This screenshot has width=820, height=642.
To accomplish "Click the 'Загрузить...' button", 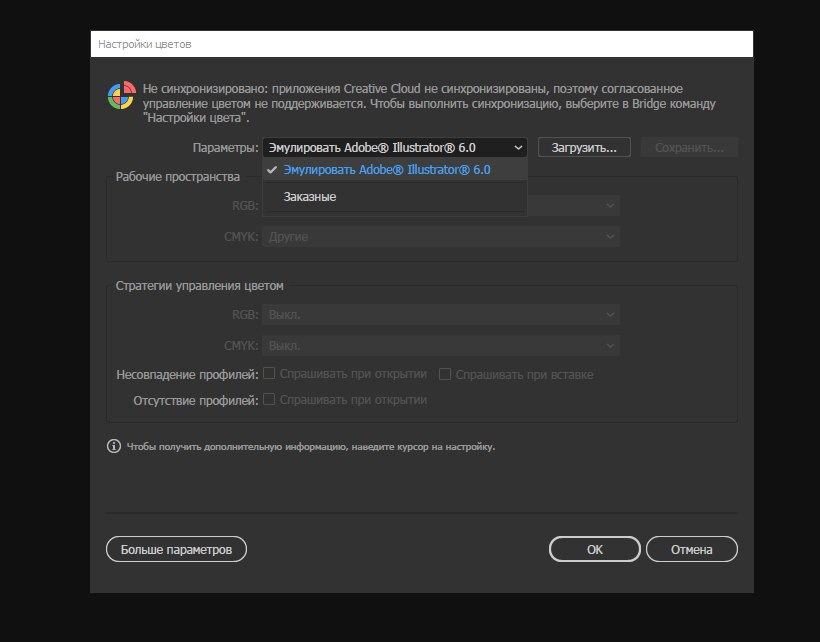I will [584, 147].
